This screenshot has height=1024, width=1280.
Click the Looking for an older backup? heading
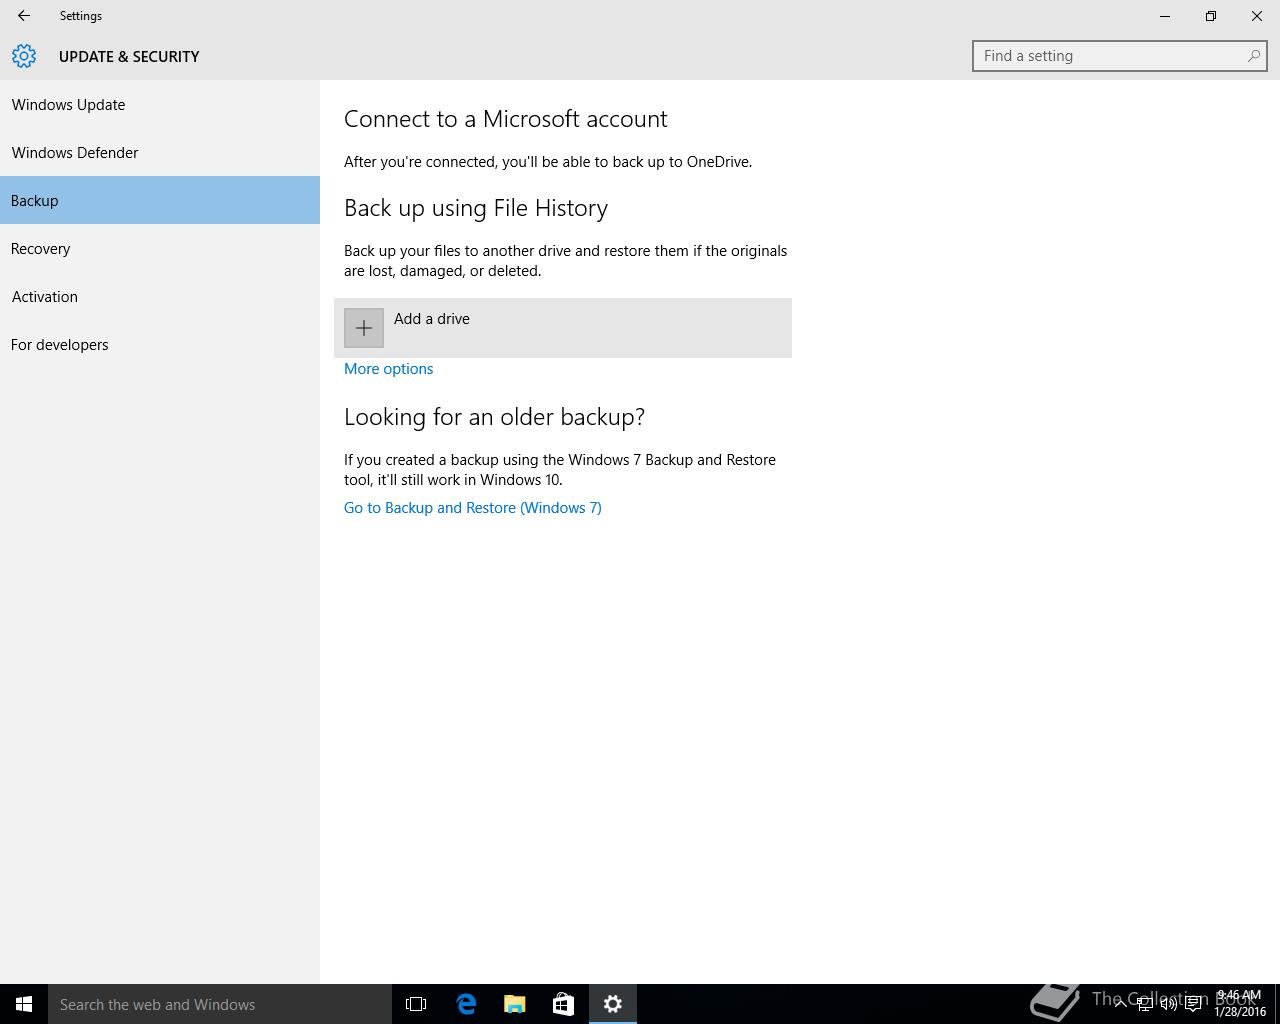pos(495,417)
